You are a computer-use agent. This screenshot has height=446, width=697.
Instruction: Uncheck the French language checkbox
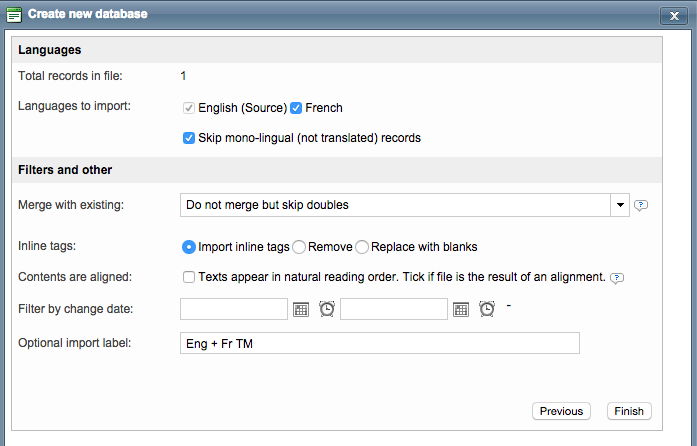coord(296,108)
